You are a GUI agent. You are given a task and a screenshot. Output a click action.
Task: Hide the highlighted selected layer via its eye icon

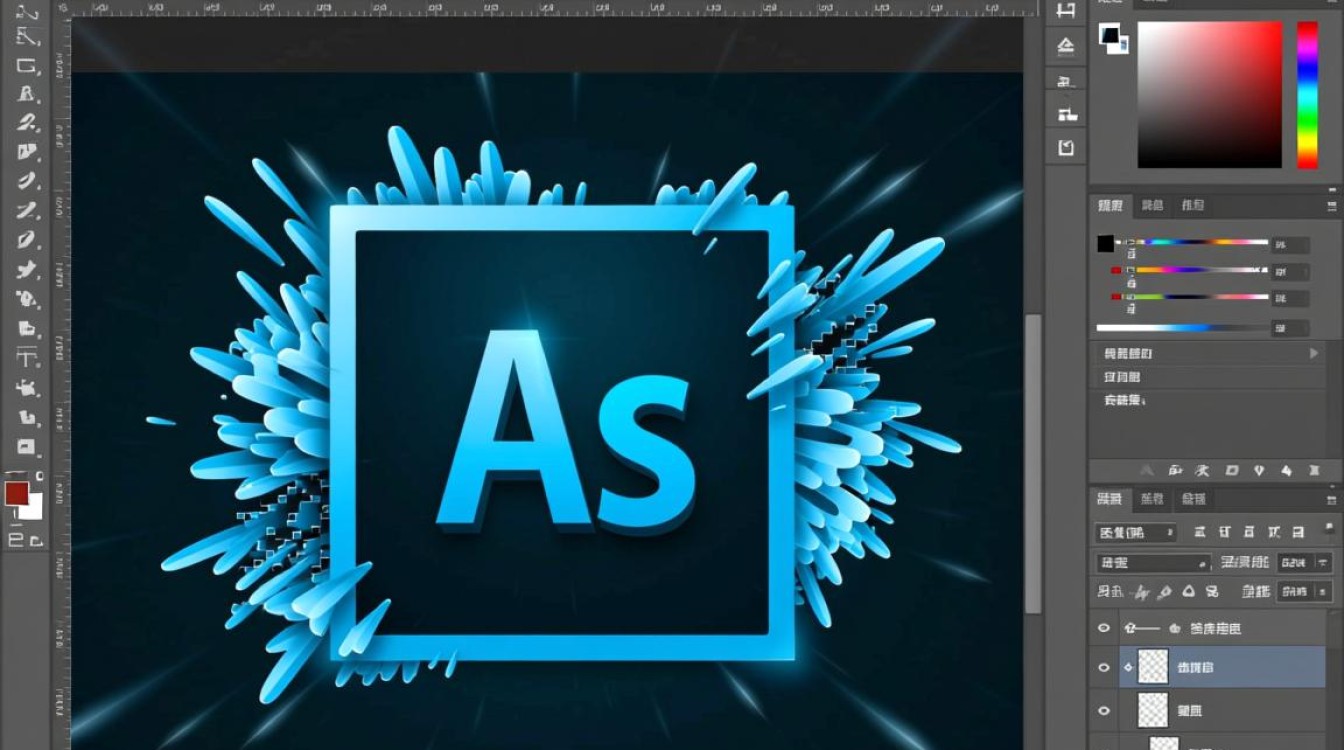point(1104,667)
